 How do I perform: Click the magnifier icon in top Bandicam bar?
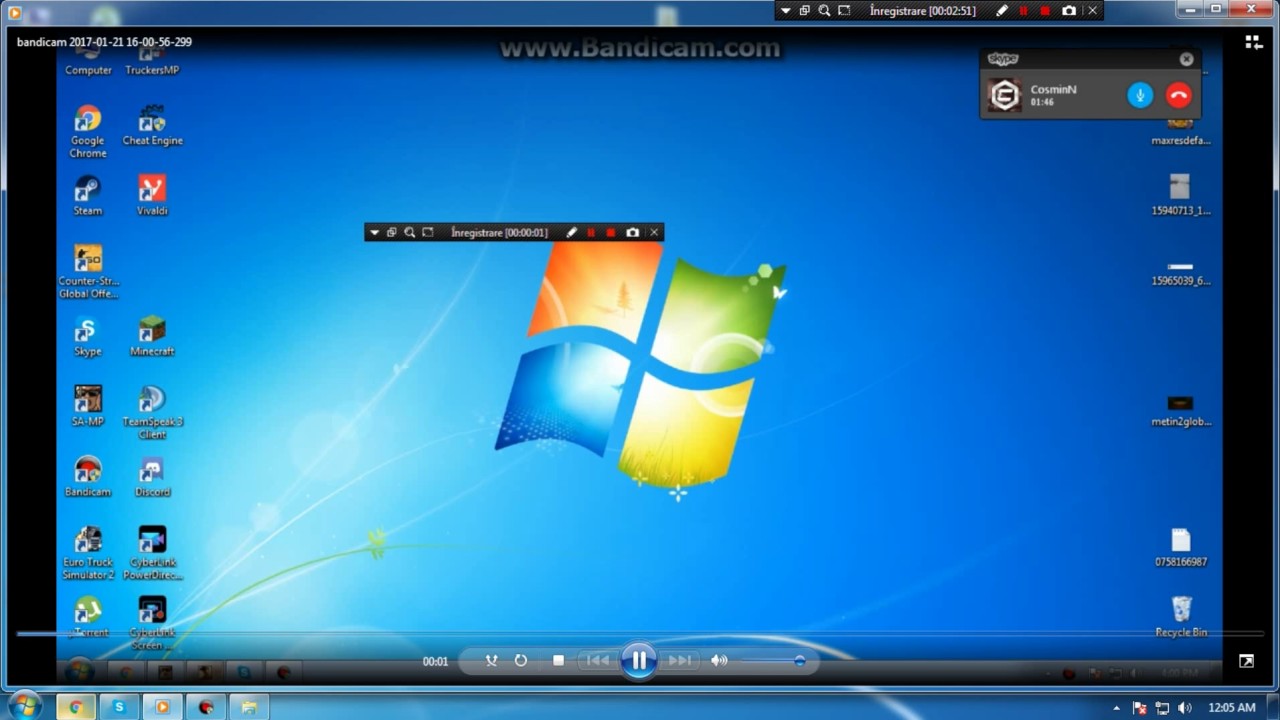point(824,11)
